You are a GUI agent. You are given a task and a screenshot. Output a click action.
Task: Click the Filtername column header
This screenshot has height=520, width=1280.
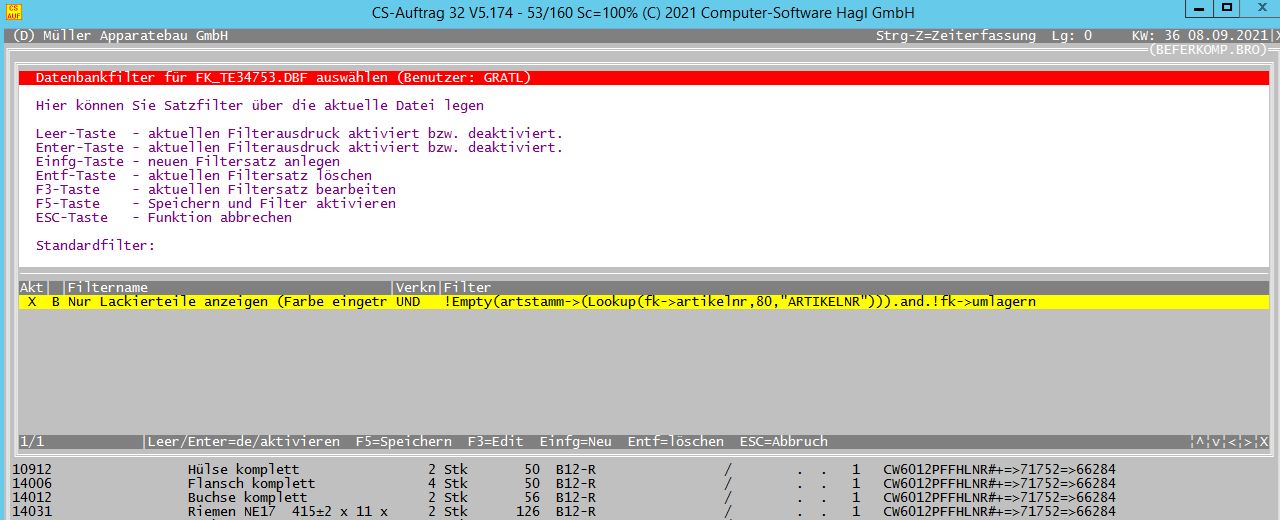pyautogui.click(x=108, y=287)
